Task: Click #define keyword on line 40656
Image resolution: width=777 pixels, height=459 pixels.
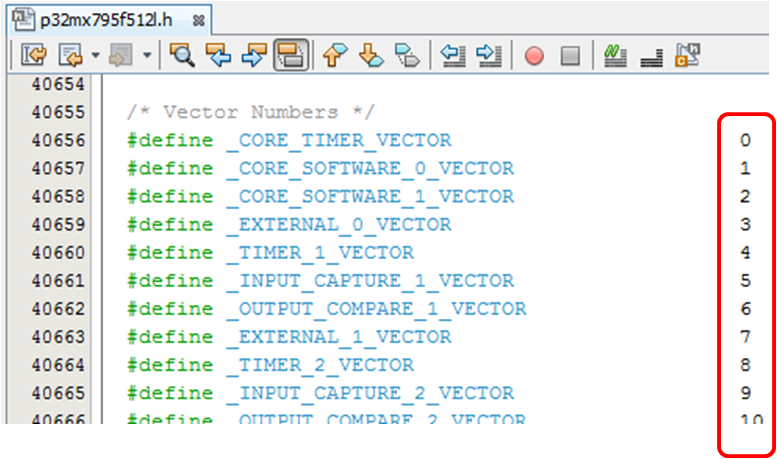Action: [170, 140]
